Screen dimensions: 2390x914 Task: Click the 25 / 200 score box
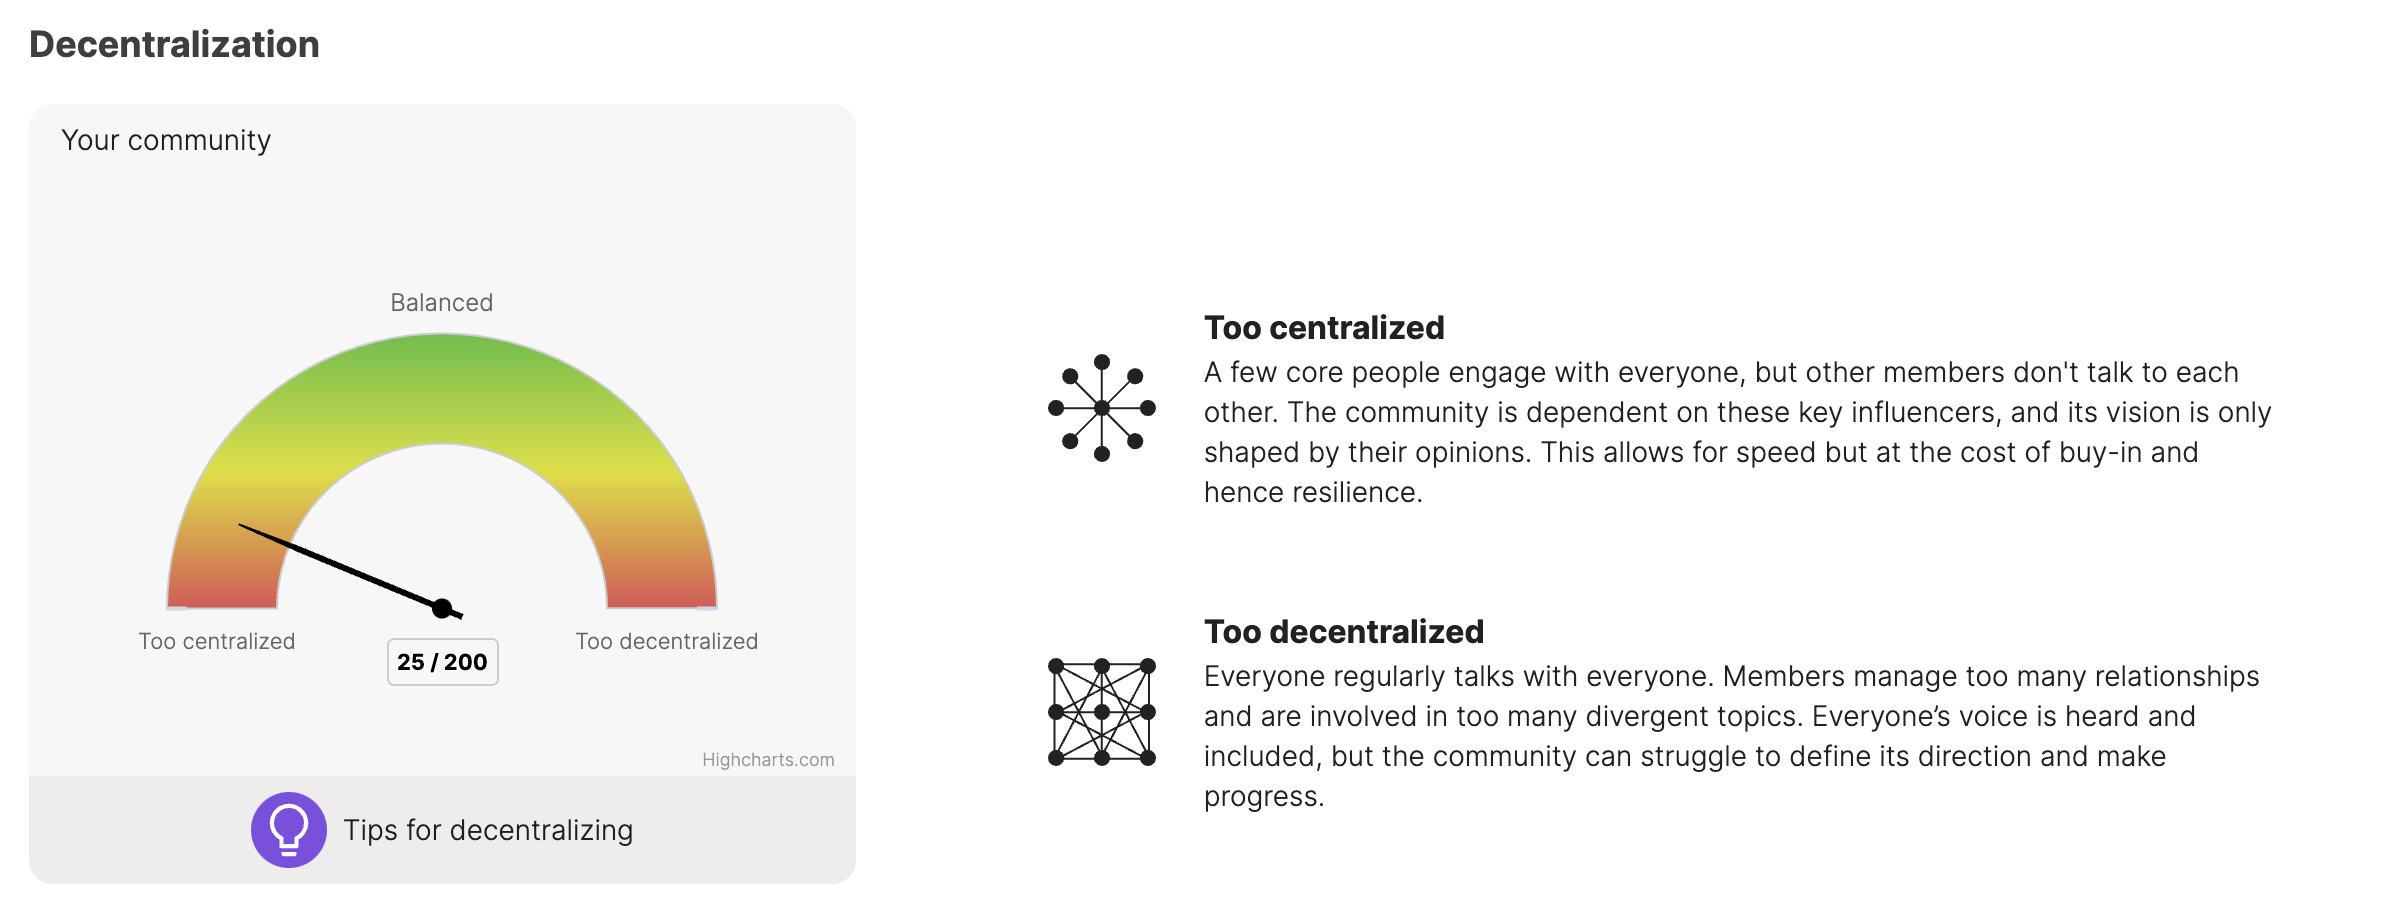pyautogui.click(x=442, y=662)
